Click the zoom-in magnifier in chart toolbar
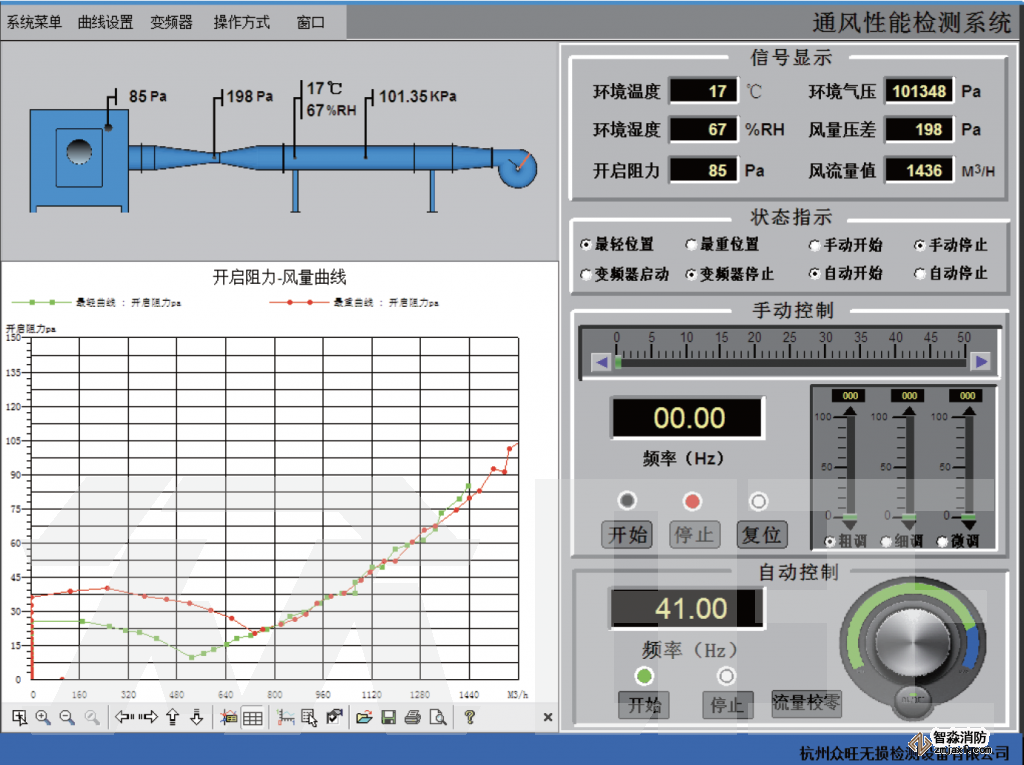The height and width of the screenshot is (765, 1024). [x=43, y=717]
